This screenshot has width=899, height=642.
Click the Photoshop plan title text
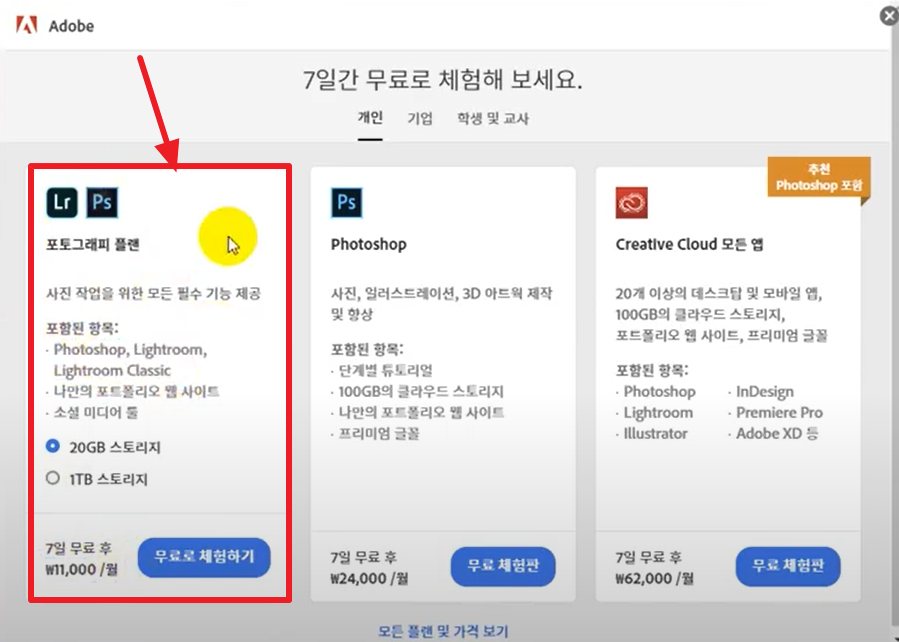[369, 245]
